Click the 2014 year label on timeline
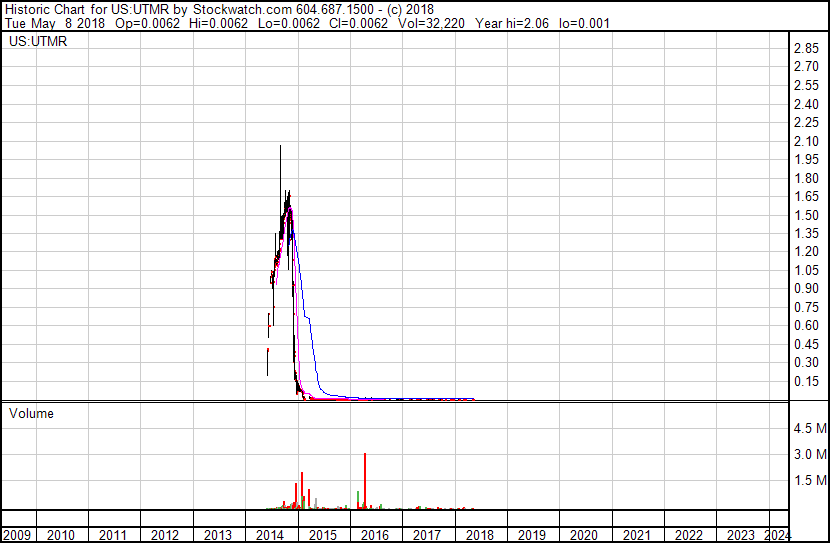This screenshot has width=830, height=543. point(270,535)
